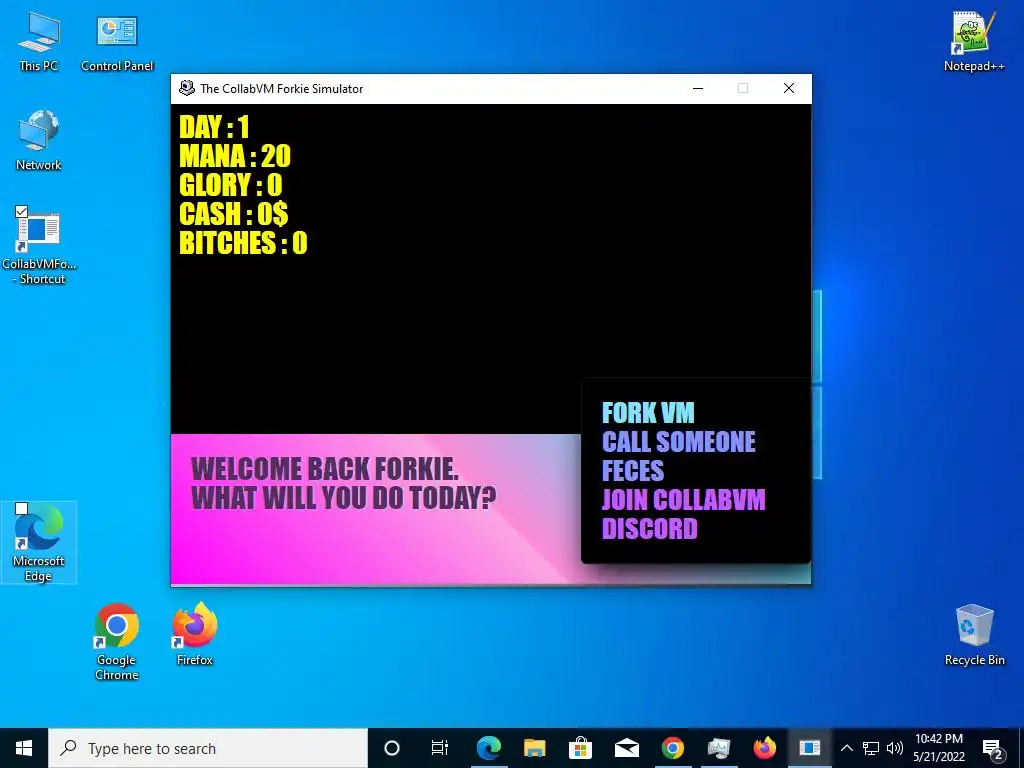Open the clock showing 10:42 PM
The width and height of the screenshot is (1024, 768).
[938, 748]
